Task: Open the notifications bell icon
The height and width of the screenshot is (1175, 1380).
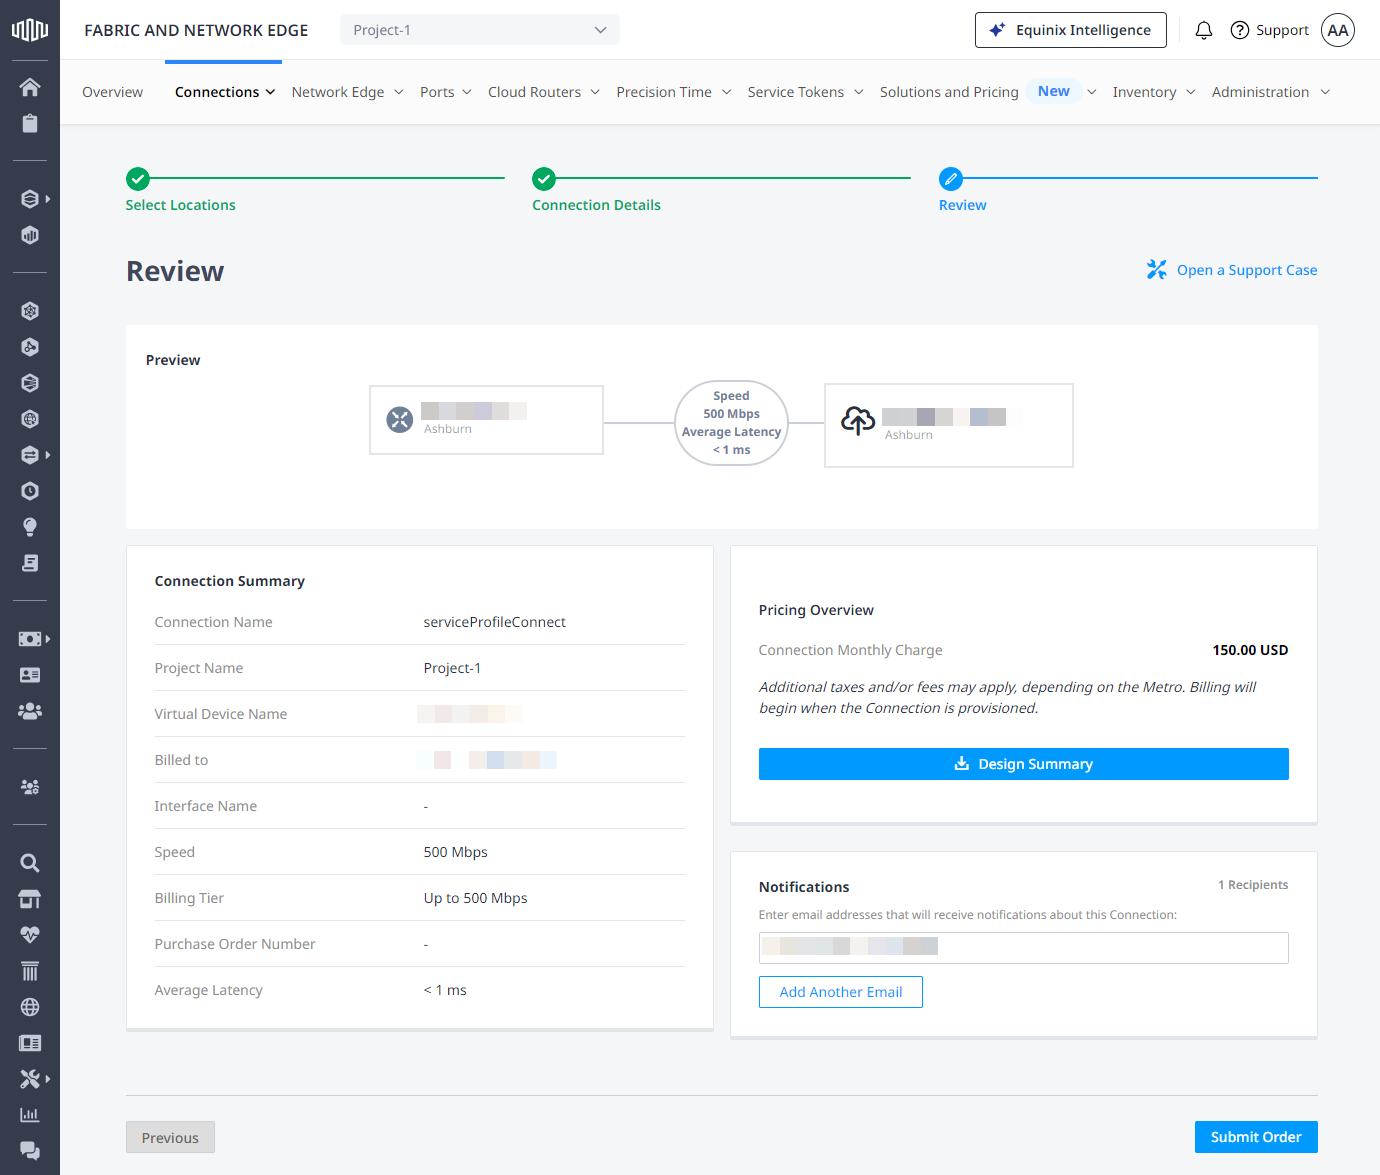Action: (1204, 30)
